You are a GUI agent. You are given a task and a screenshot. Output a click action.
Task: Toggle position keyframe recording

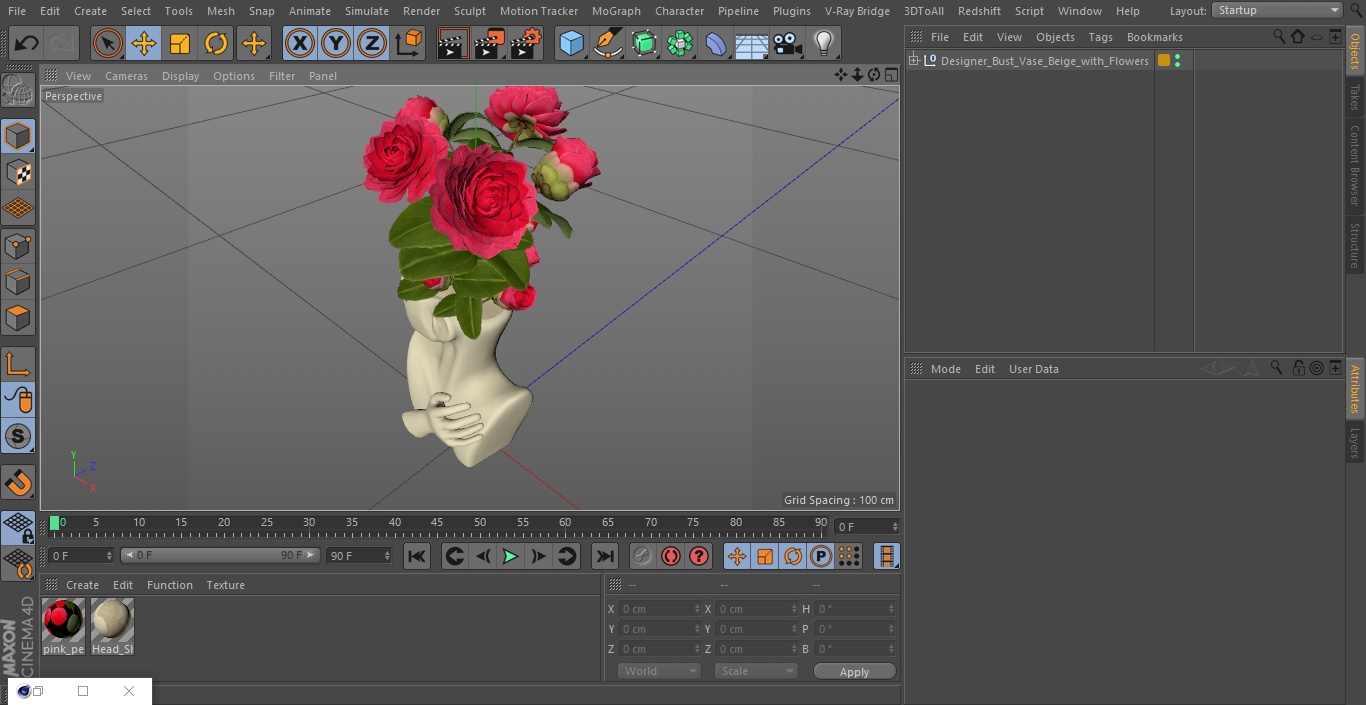tap(737, 556)
